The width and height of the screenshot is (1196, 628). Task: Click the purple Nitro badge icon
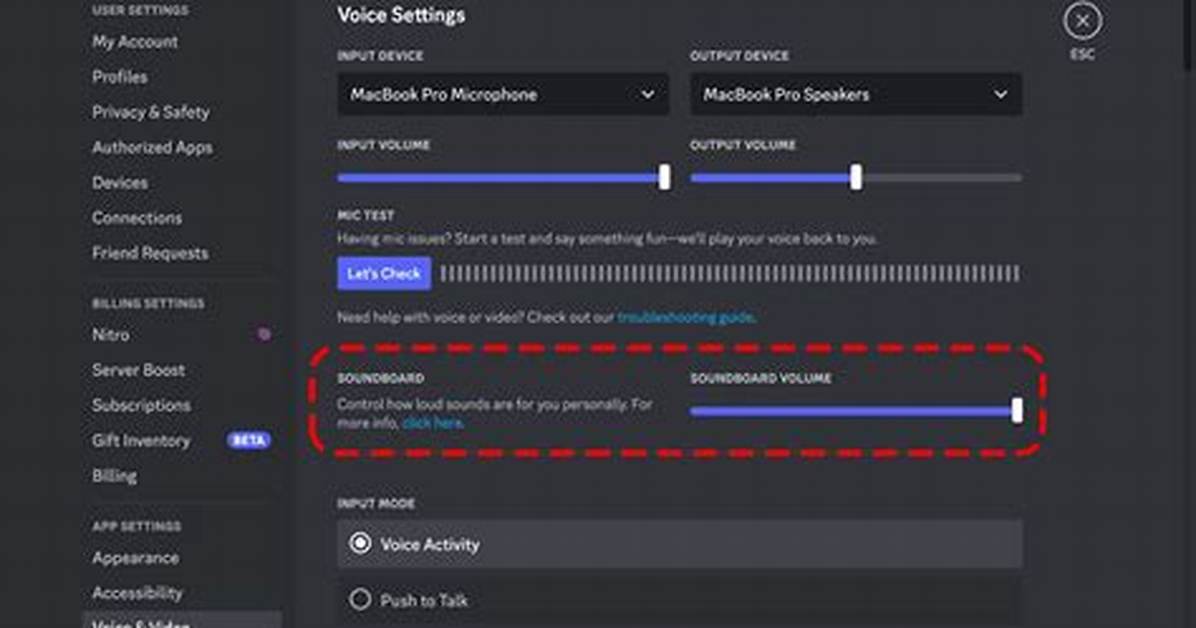point(264,334)
